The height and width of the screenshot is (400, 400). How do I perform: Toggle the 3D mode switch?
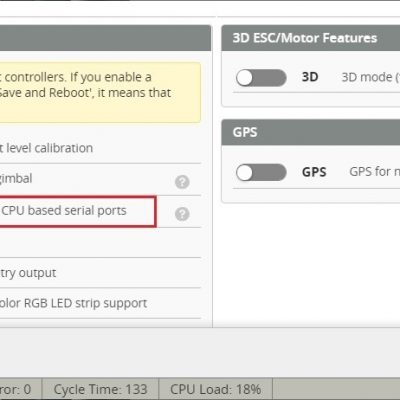click(x=261, y=78)
